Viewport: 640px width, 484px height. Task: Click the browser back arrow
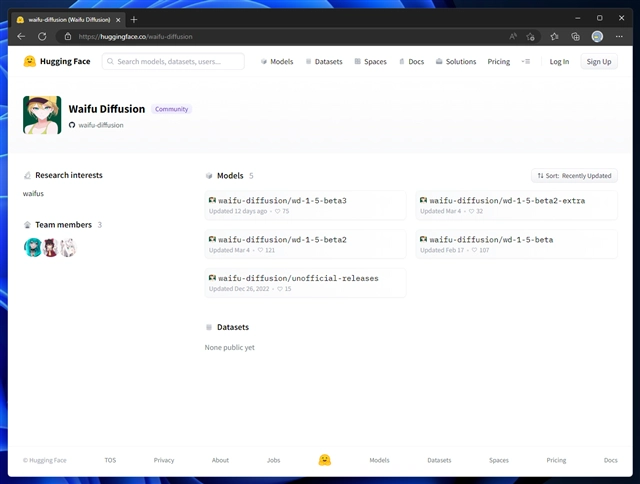pyautogui.click(x=21, y=36)
